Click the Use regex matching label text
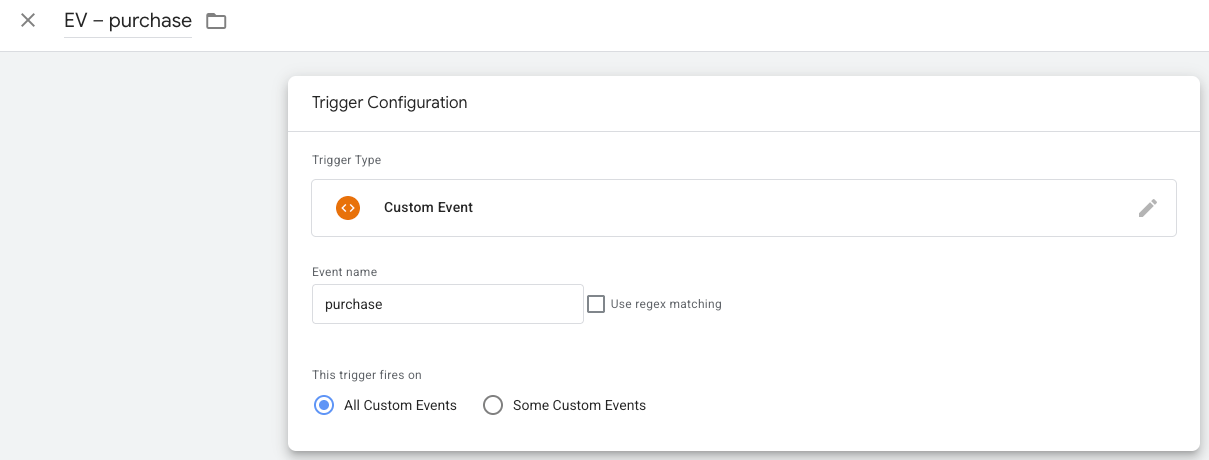 [x=666, y=304]
